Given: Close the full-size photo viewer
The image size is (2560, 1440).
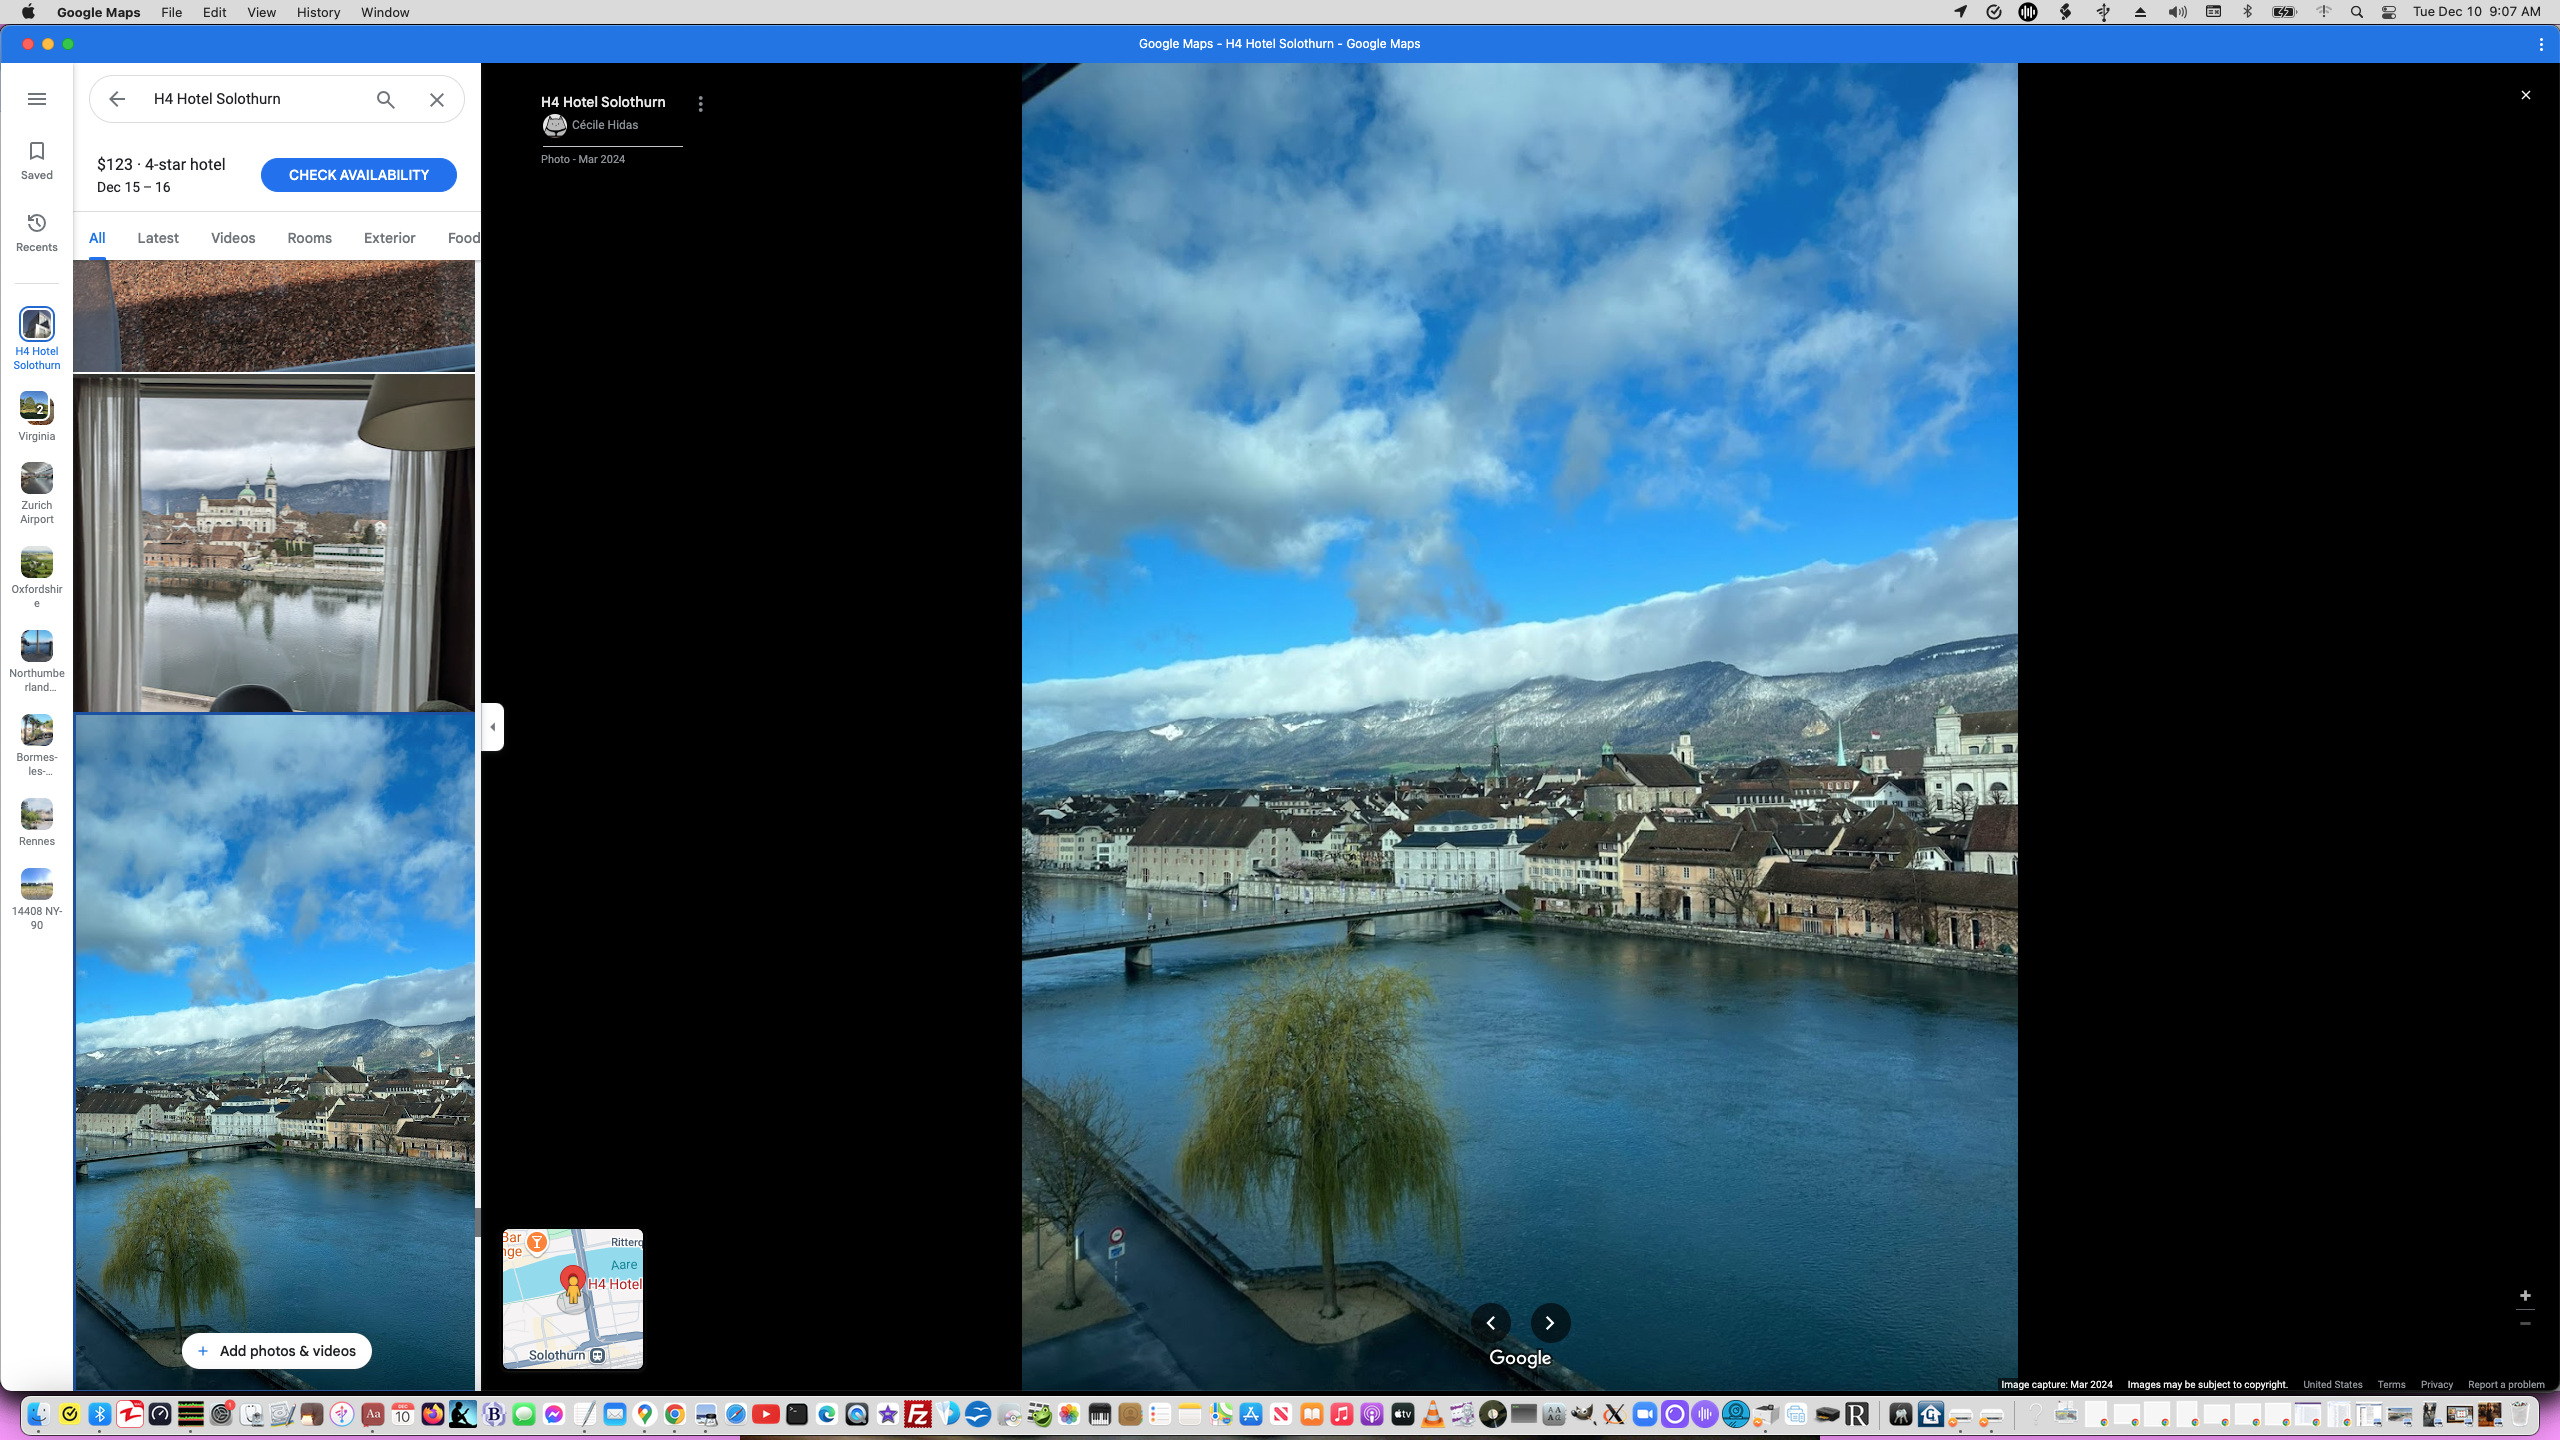Looking at the screenshot, I should pyautogui.click(x=2525, y=94).
